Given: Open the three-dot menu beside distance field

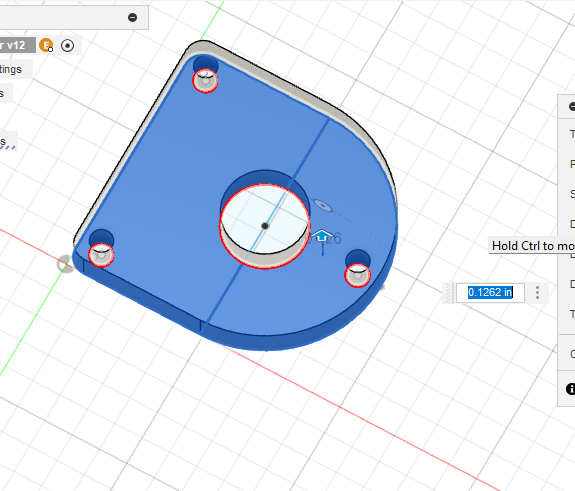Looking at the screenshot, I should (537, 292).
